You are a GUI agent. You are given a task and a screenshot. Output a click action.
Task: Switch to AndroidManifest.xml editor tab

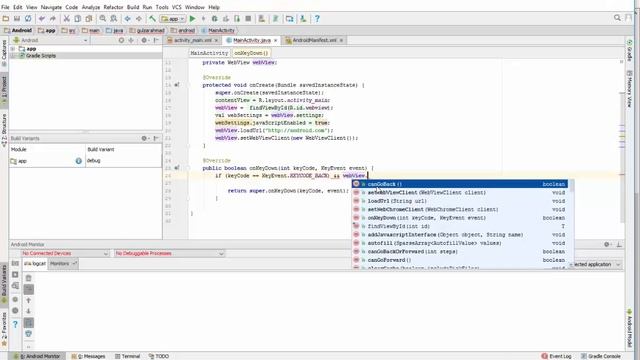point(314,40)
